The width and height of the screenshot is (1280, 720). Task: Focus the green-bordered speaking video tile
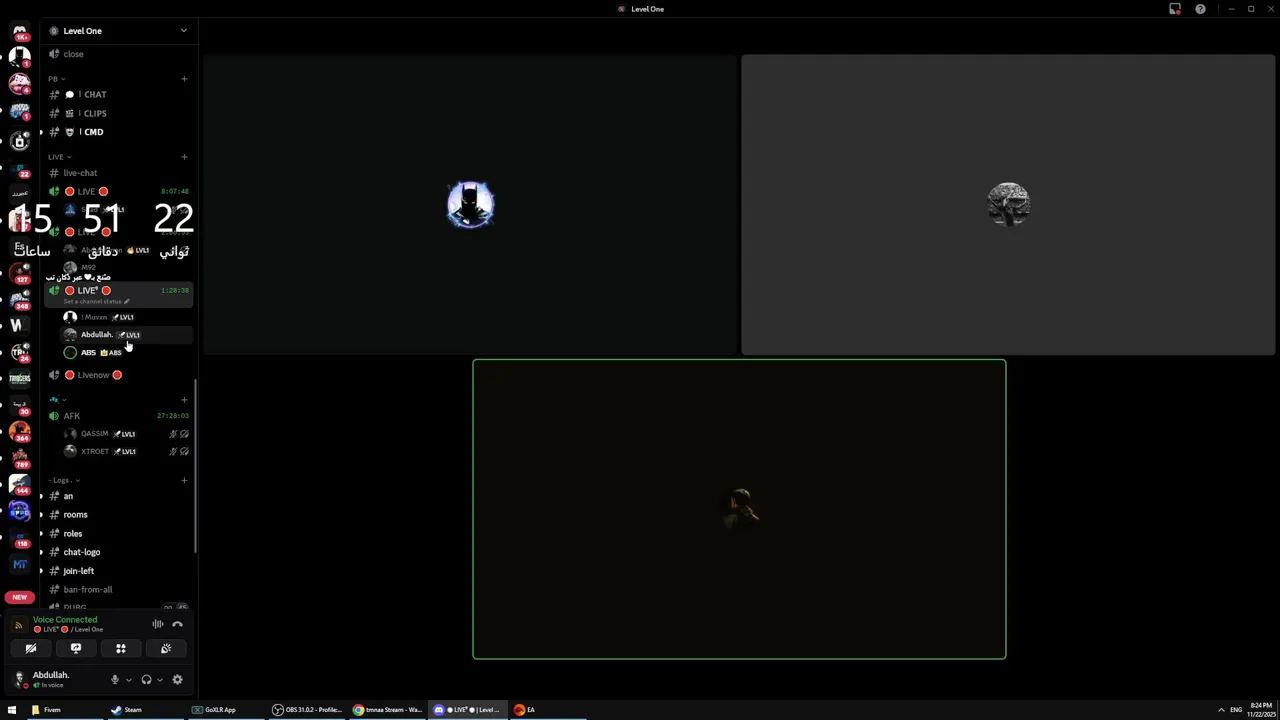click(739, 509)
